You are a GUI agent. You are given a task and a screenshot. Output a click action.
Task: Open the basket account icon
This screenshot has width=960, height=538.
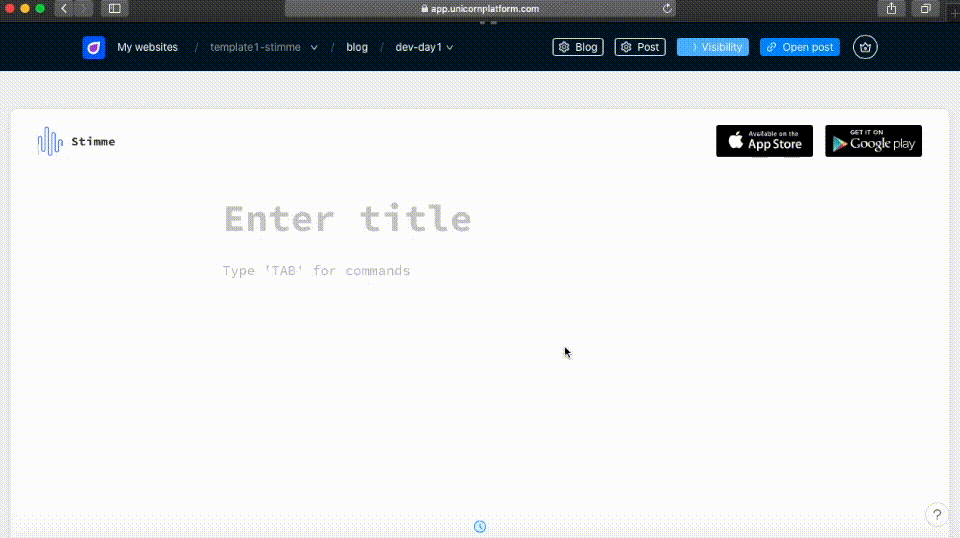[865, 47]
